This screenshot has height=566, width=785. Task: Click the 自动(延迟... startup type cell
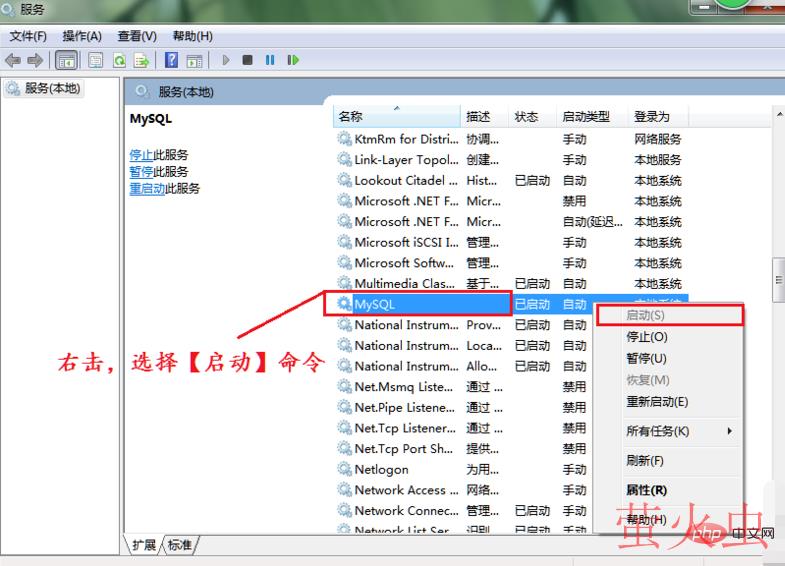[x=593, y=222]
